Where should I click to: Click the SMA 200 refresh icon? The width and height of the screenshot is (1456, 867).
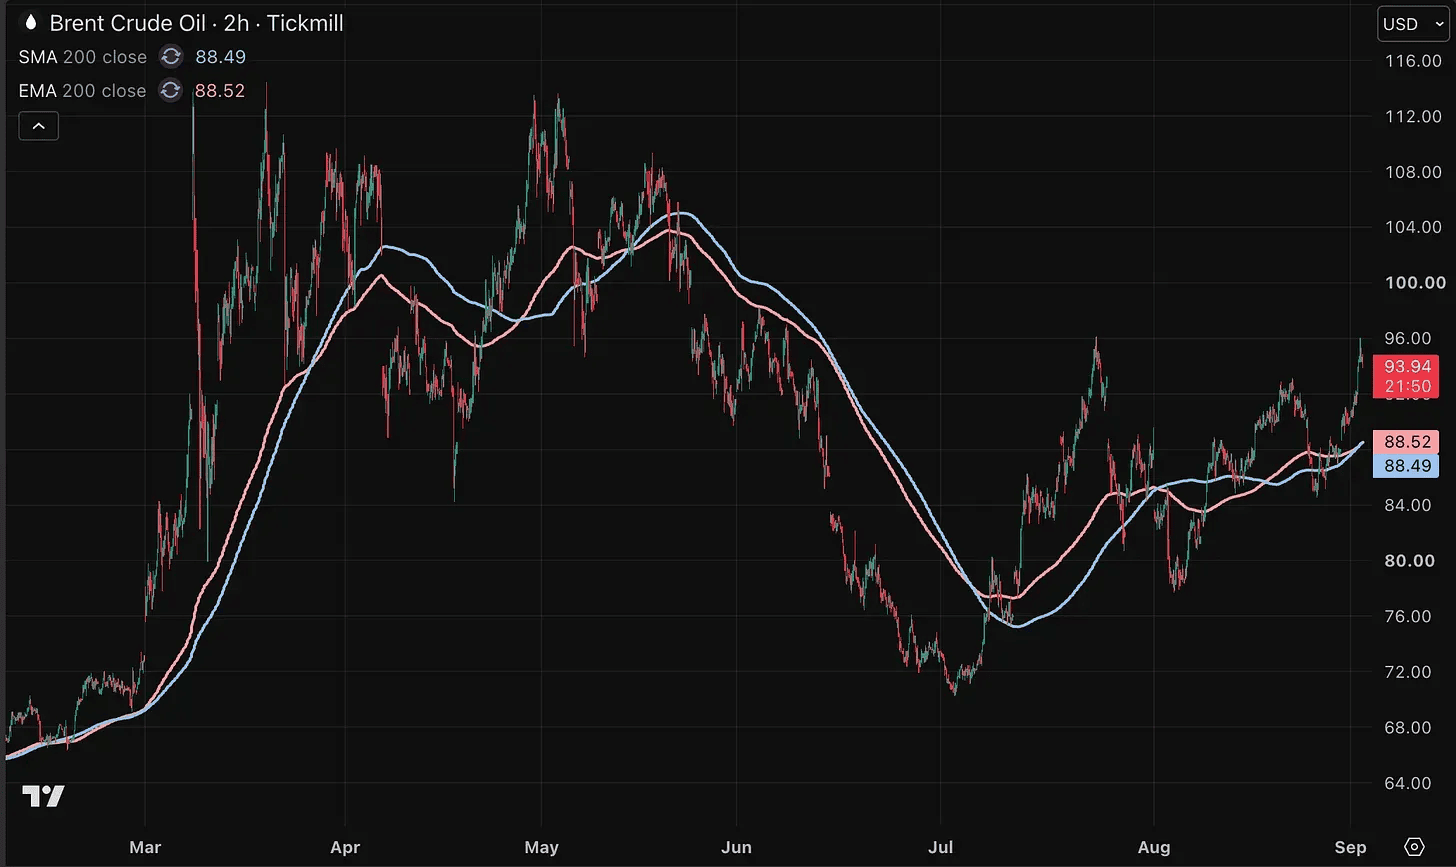click(170, 57)
